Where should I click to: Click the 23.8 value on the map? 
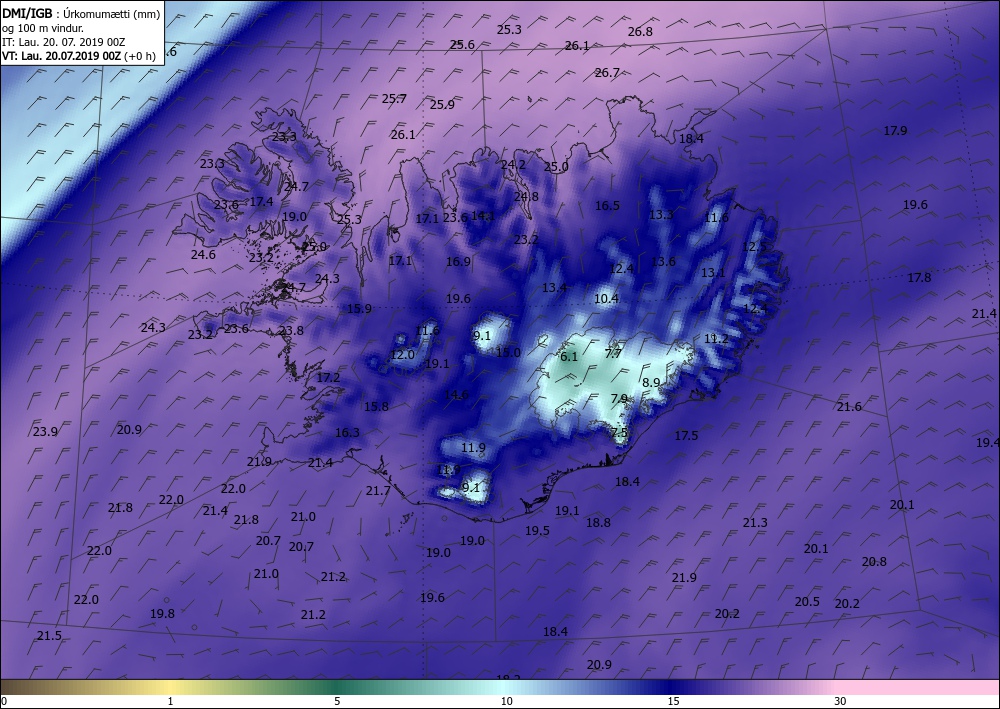[291, 330]
